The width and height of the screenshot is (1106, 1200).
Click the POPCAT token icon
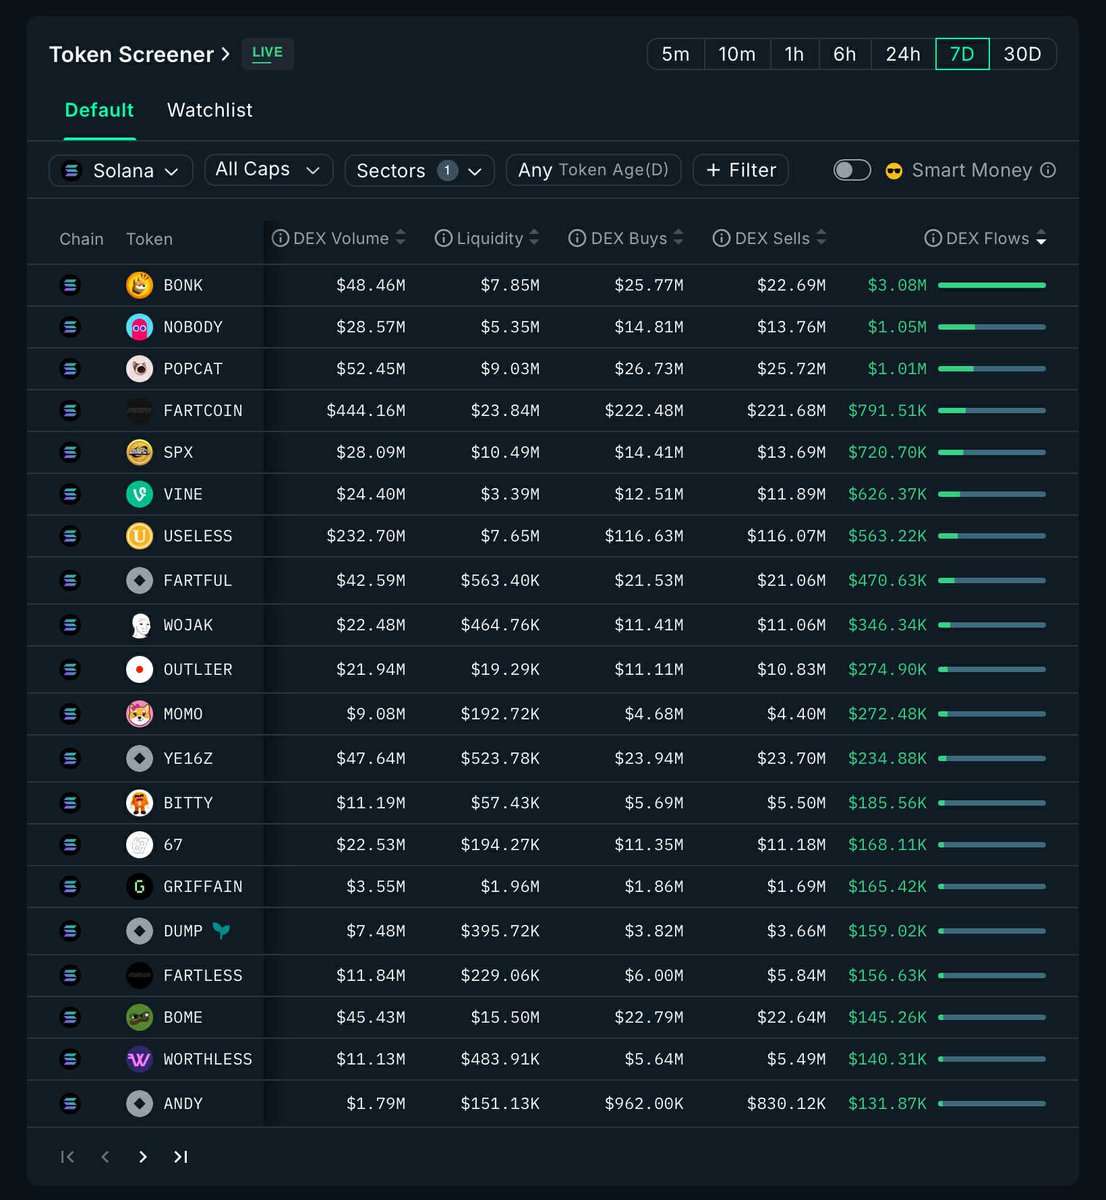coord(139,369)
